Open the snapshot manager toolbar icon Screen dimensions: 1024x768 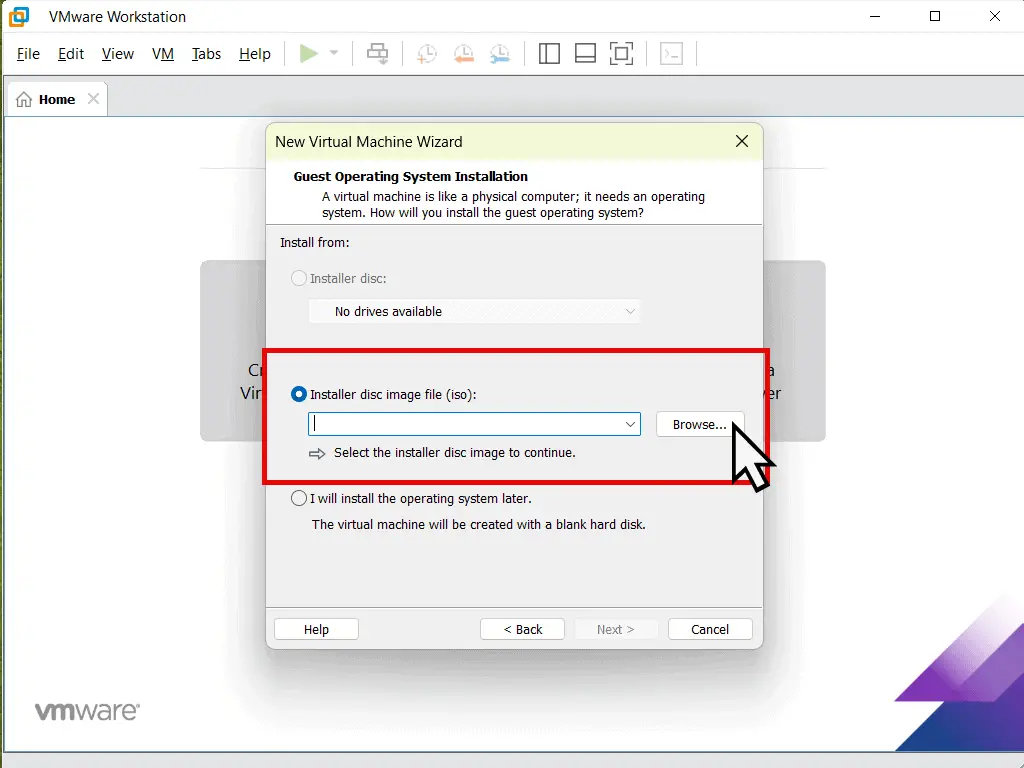[x=500, y=54]
